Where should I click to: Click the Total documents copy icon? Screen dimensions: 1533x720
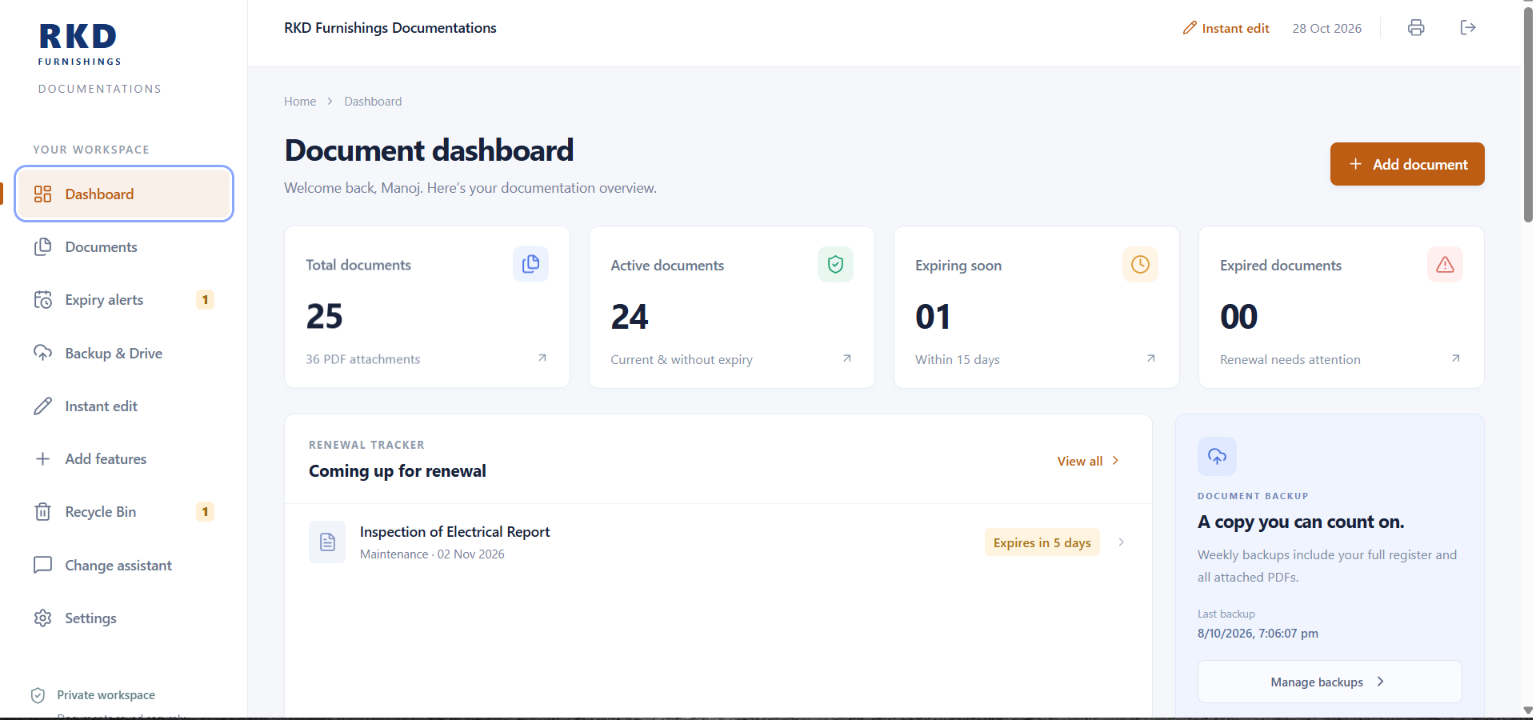(531, 264)
